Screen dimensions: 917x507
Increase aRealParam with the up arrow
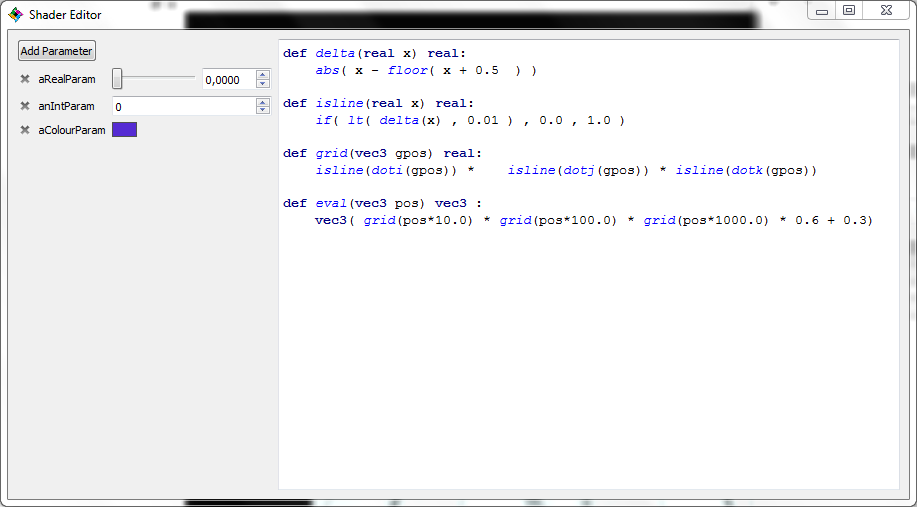[x=263, y=75]
